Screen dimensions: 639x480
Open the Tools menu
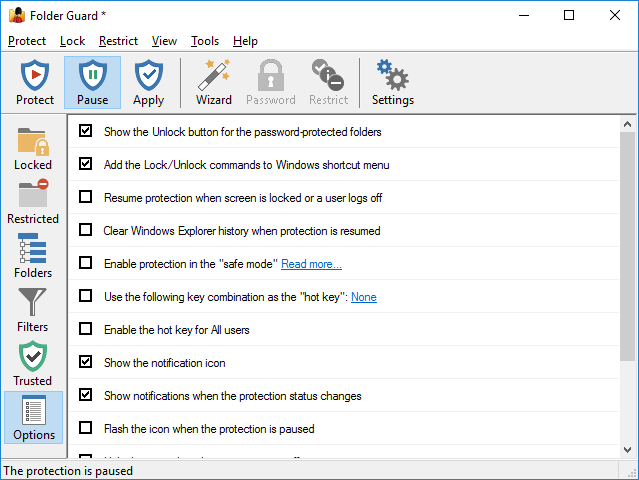click(x=205, y=41)
